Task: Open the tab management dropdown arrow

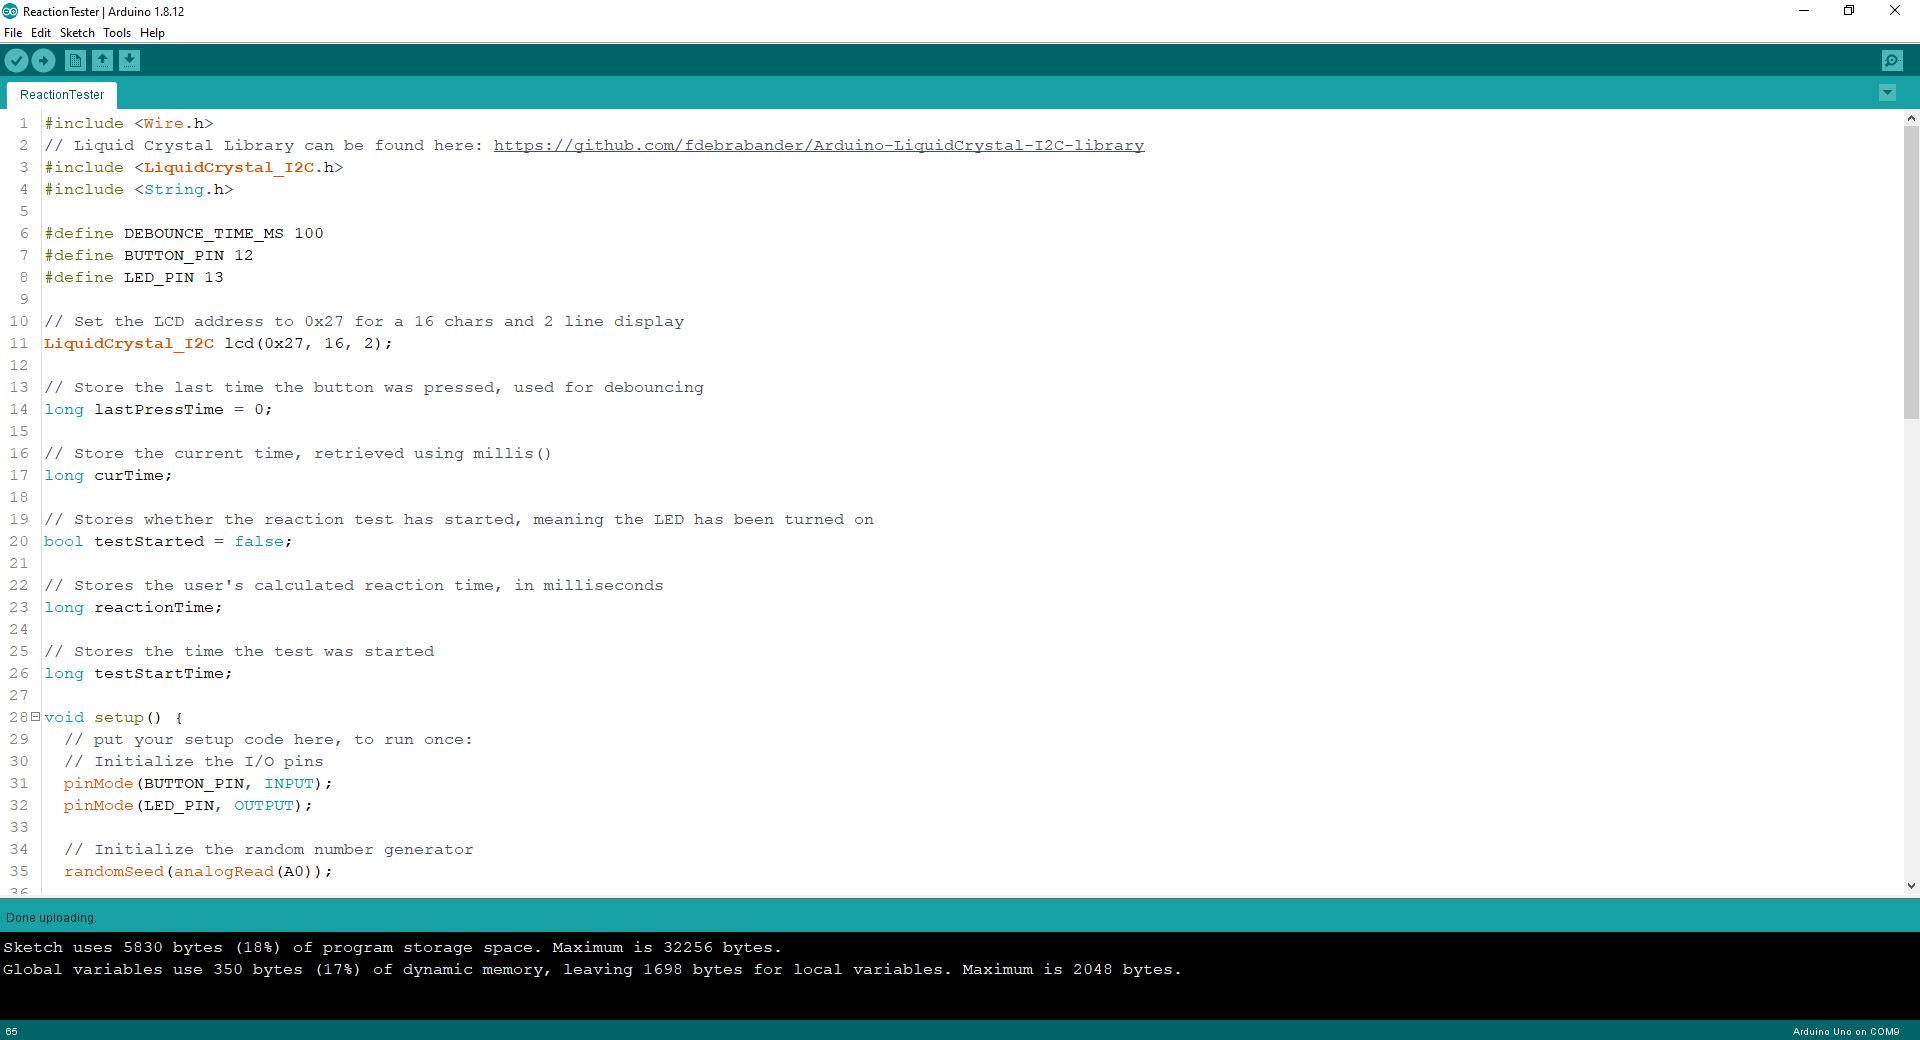Action: pos(1887,93)
